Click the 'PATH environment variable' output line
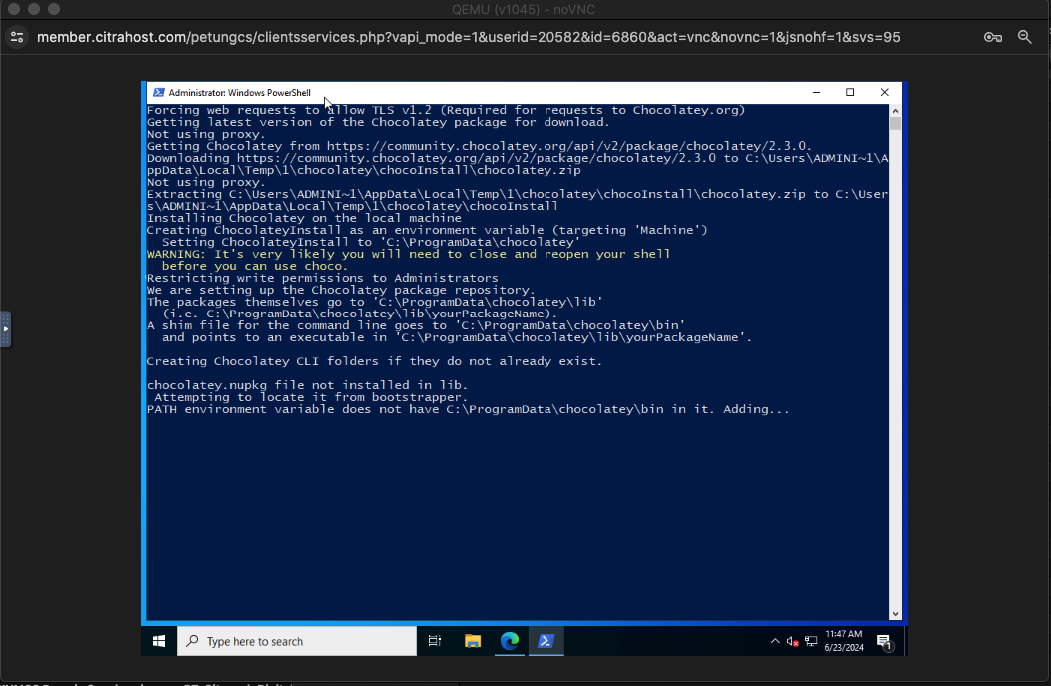This screenshot has width=1051, height=686. pyautogui.click(x=468, y=409)
